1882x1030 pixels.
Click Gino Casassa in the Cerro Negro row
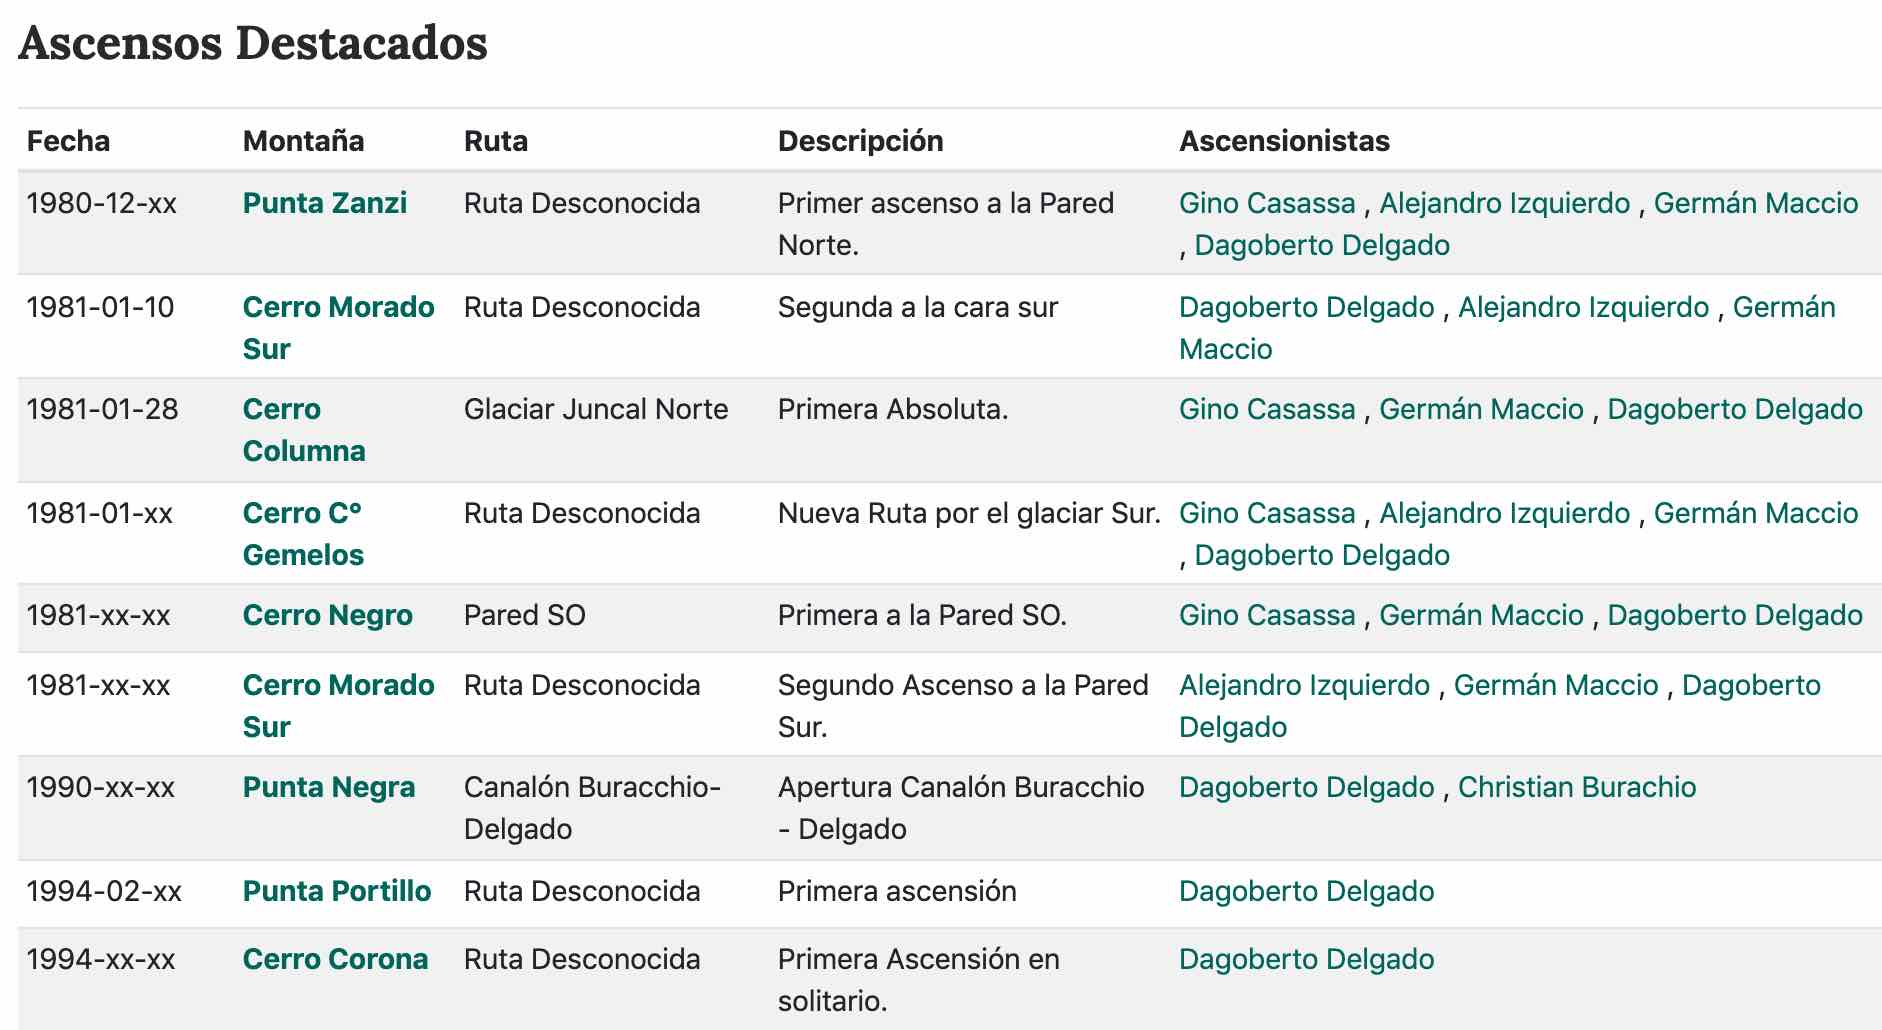coord(1266,615)
